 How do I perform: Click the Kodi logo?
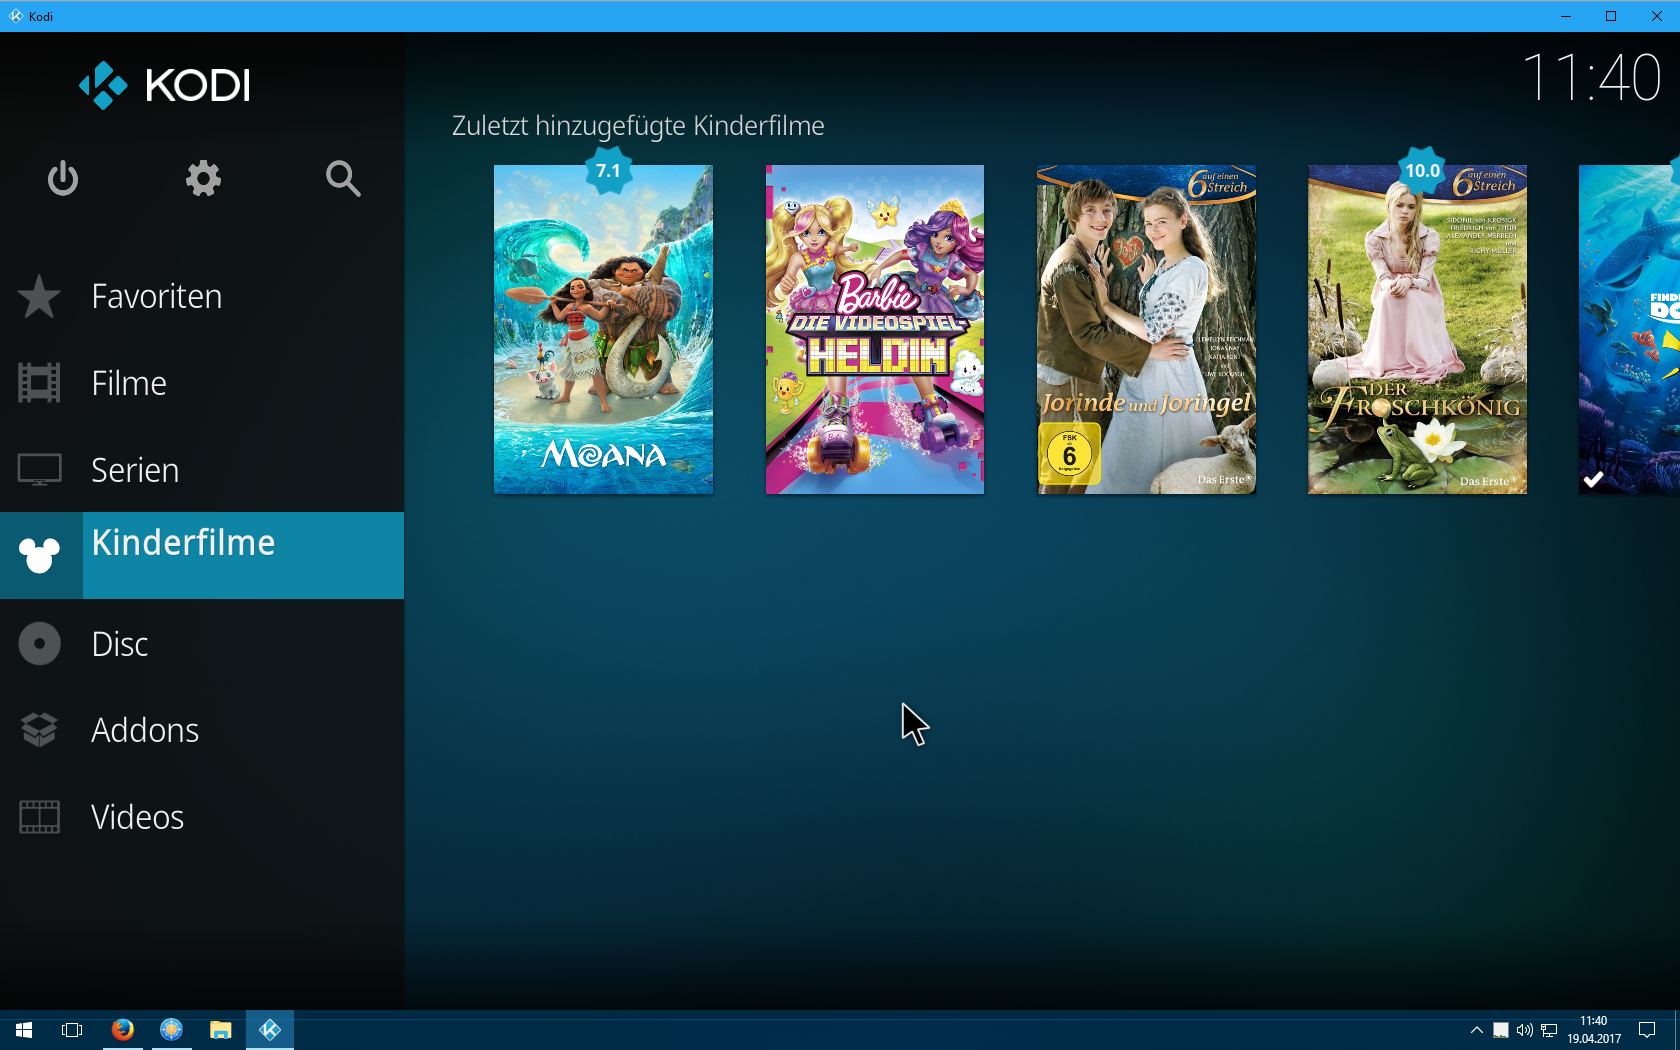click(164, 85)
